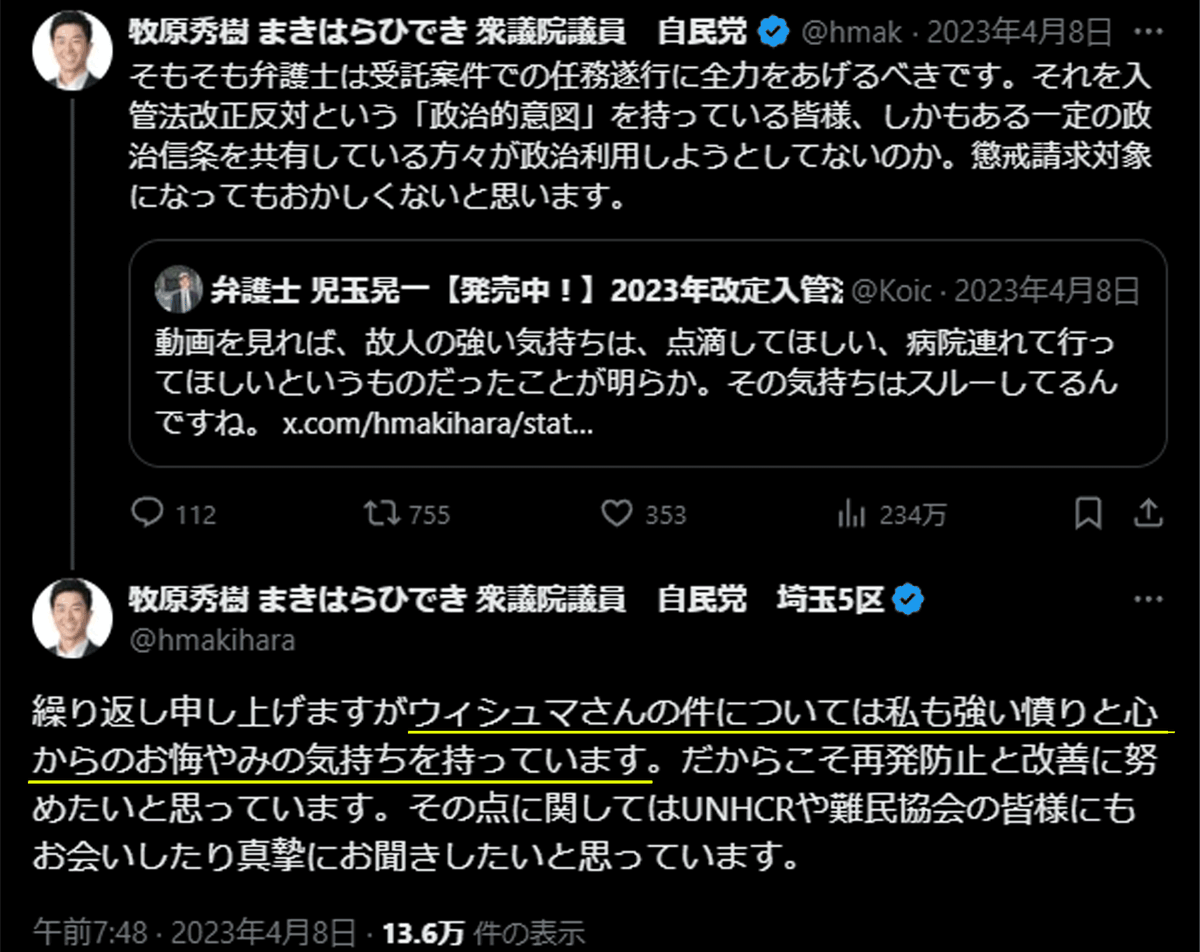Open profile picture of first tweet author
The width and height of the screenshot is (1200, 952).
[73, 52]
